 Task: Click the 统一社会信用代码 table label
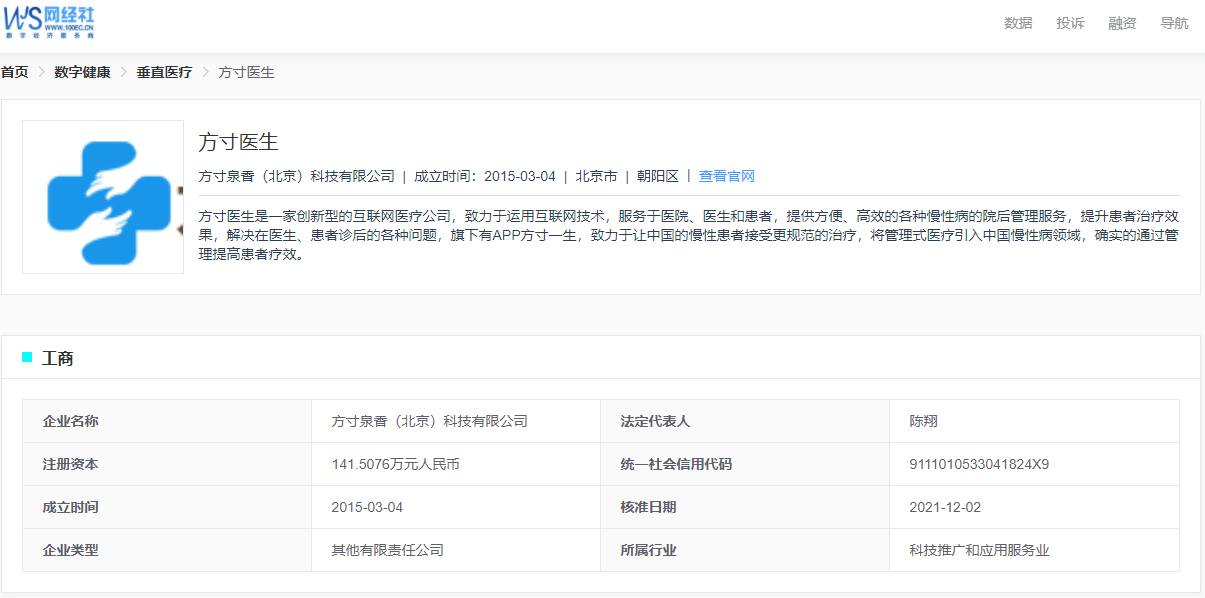[676, 464]
